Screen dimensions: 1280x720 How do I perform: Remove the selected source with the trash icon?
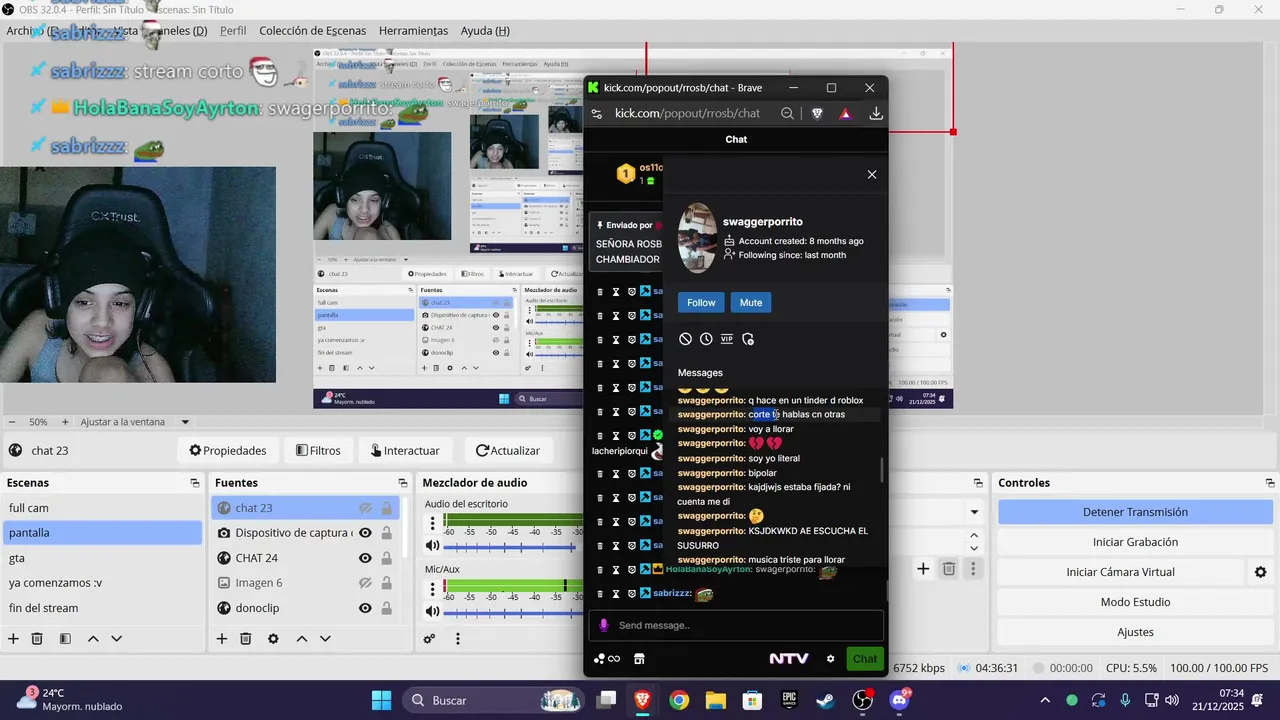(246, 639)
